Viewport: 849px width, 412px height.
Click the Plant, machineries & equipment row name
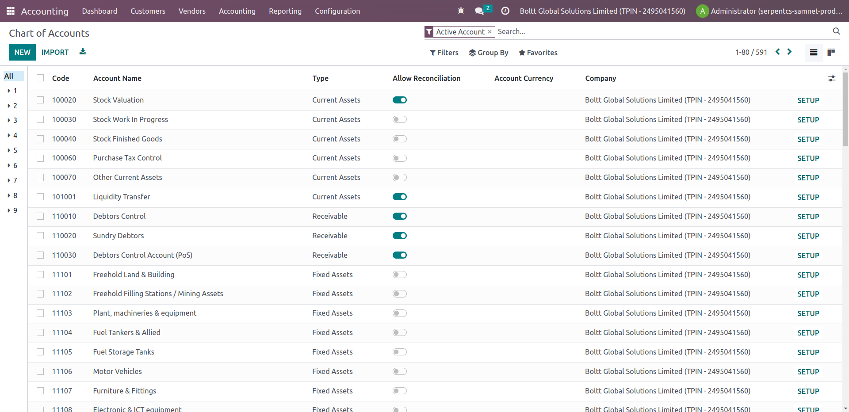(145, 313)
